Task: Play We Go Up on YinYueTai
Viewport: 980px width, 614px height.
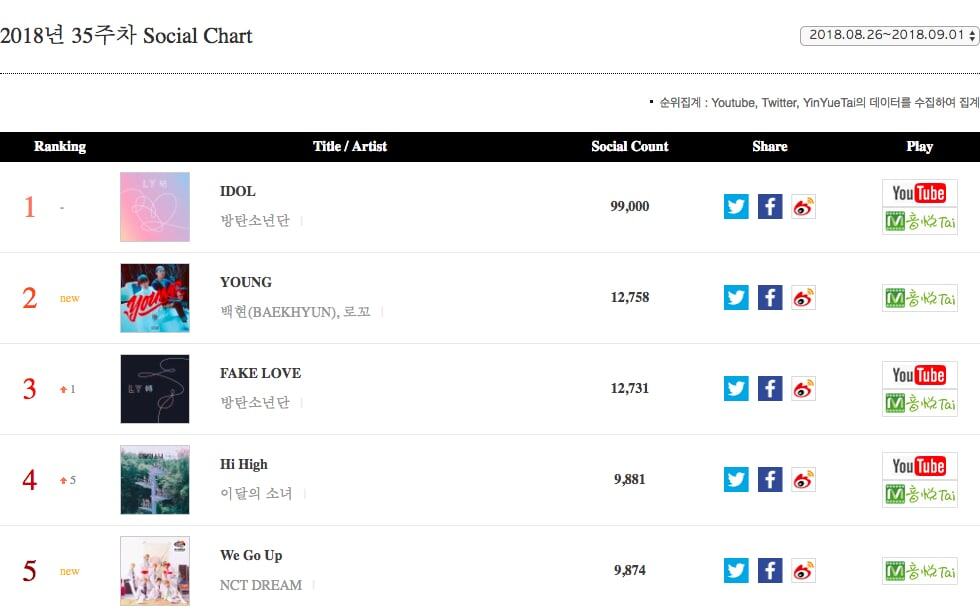Action: coord(919,571)
